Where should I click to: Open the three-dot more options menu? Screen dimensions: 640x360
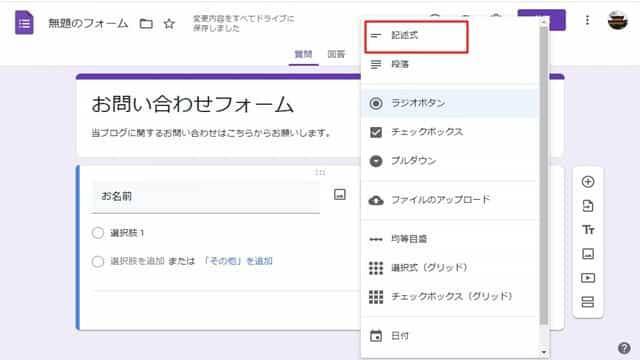(587, 20)
